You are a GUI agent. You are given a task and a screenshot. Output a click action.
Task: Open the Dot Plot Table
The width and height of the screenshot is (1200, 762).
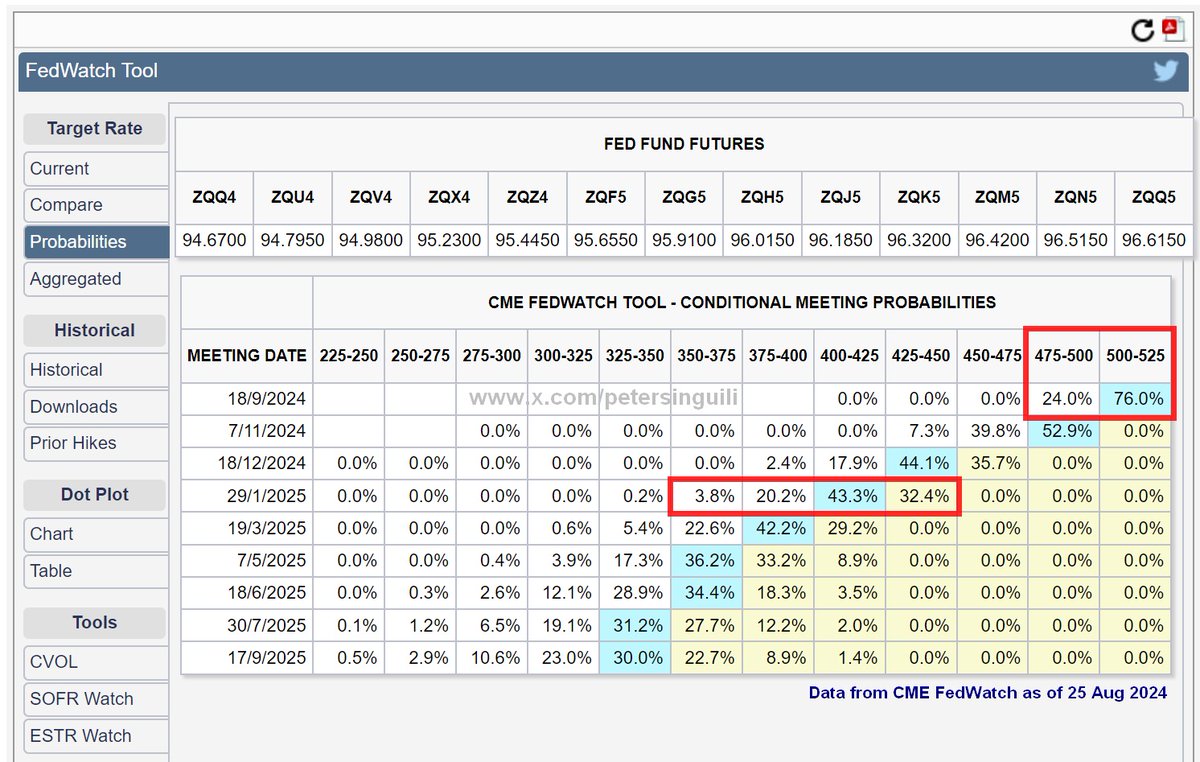(96, 571)
